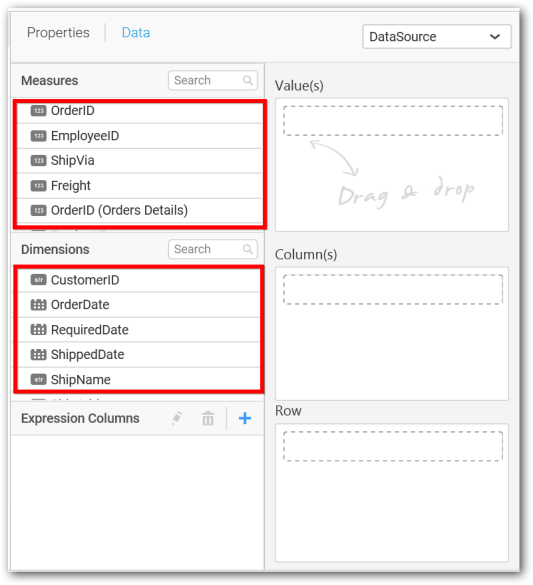Click the DataSource dropdown chevron arrow
The image size is (533, 585).
pos(495,37)
